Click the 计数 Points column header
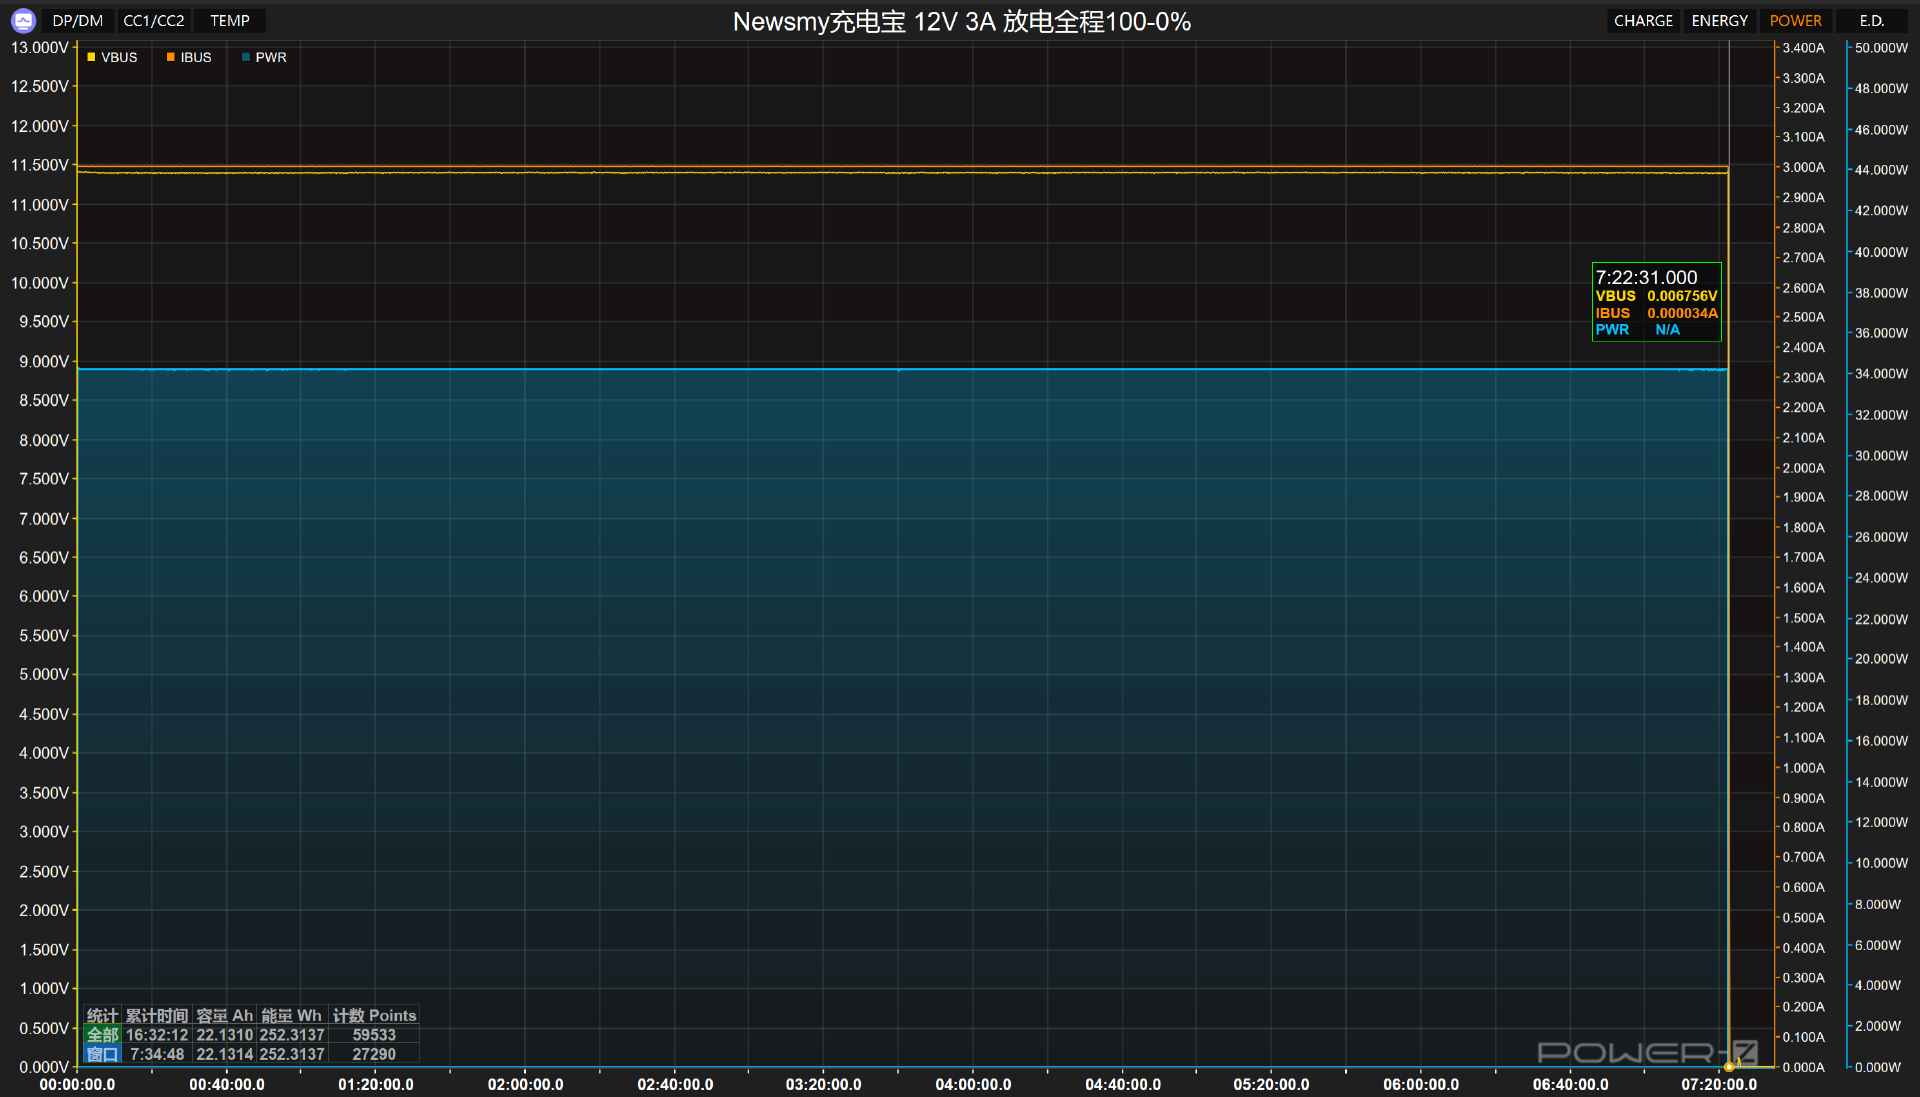1920x1097 pixels. 374,1015
